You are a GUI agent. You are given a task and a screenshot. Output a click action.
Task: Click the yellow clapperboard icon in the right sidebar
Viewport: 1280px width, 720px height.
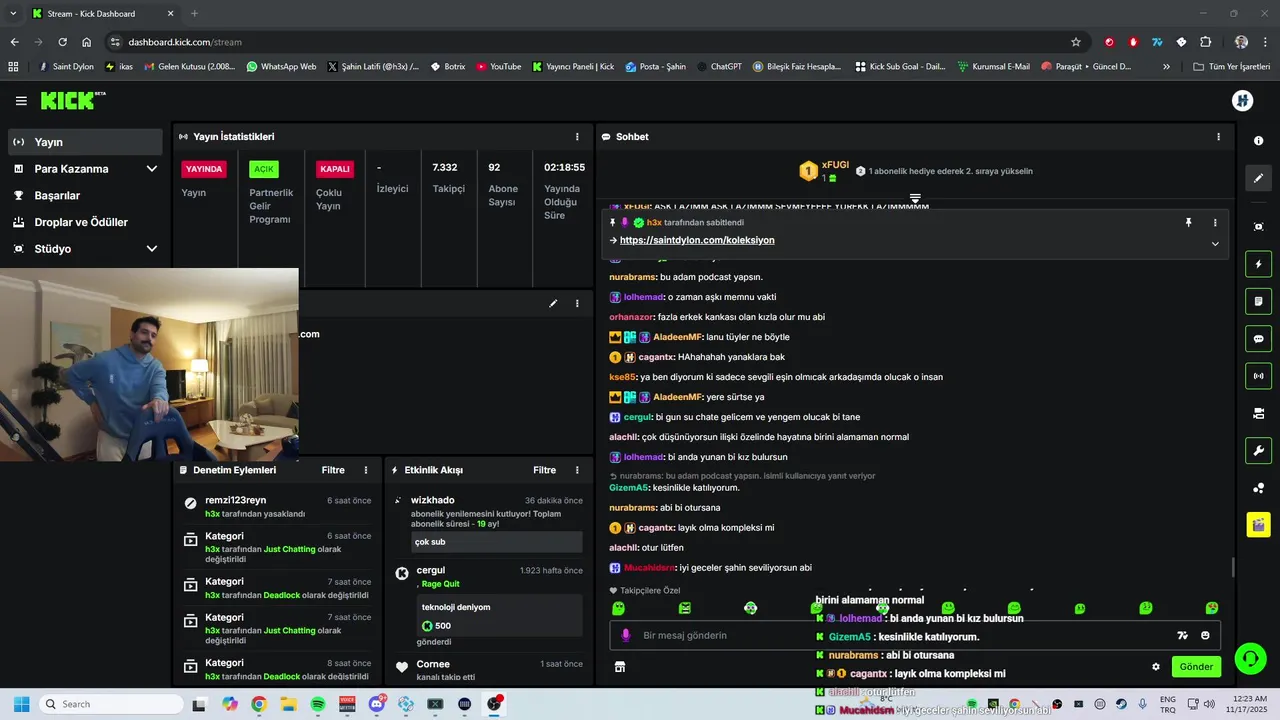pos(1258,524)
